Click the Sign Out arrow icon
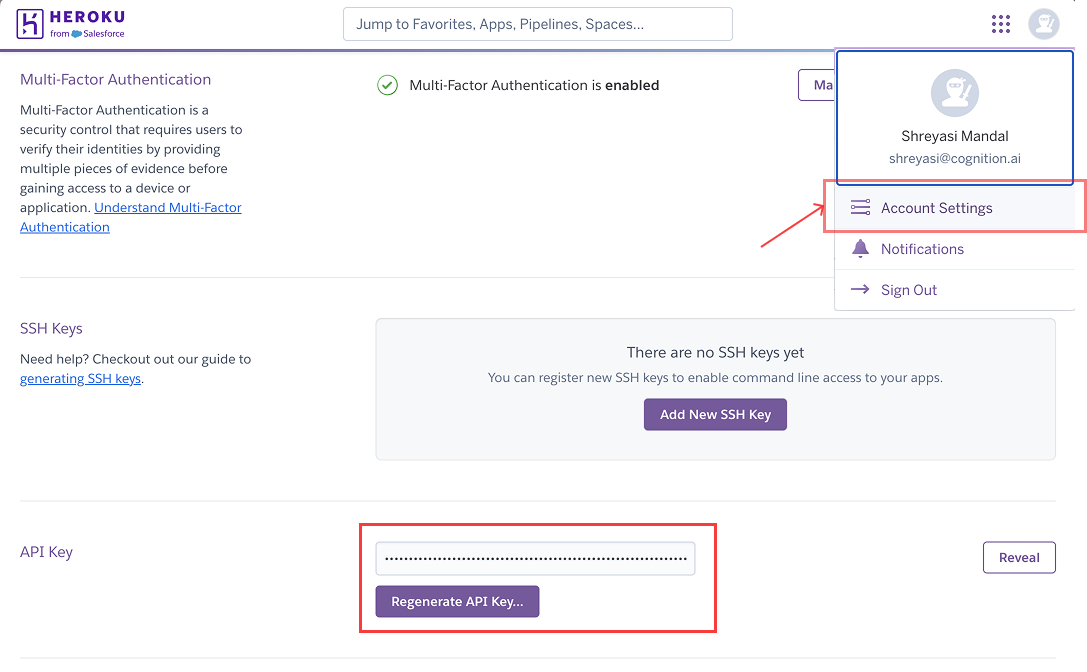This screenshot has height=672, width=1087. point(860,289)
